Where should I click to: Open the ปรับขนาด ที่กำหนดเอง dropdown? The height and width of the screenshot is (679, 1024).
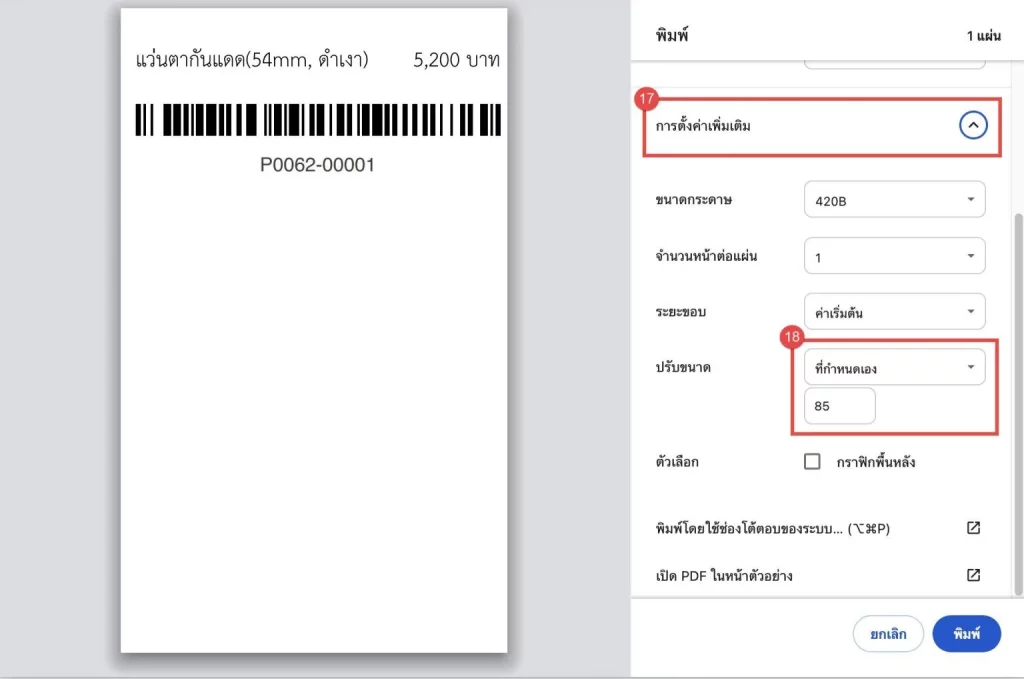tap(894, 367)
